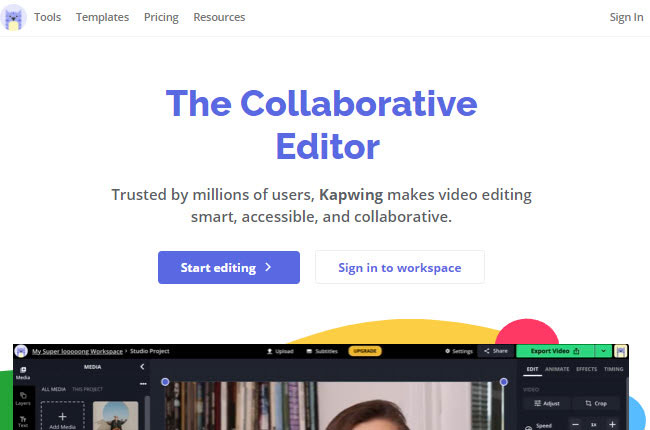Open Subtitles in the editor toolbar
The image size is (650, 430).
322,351
